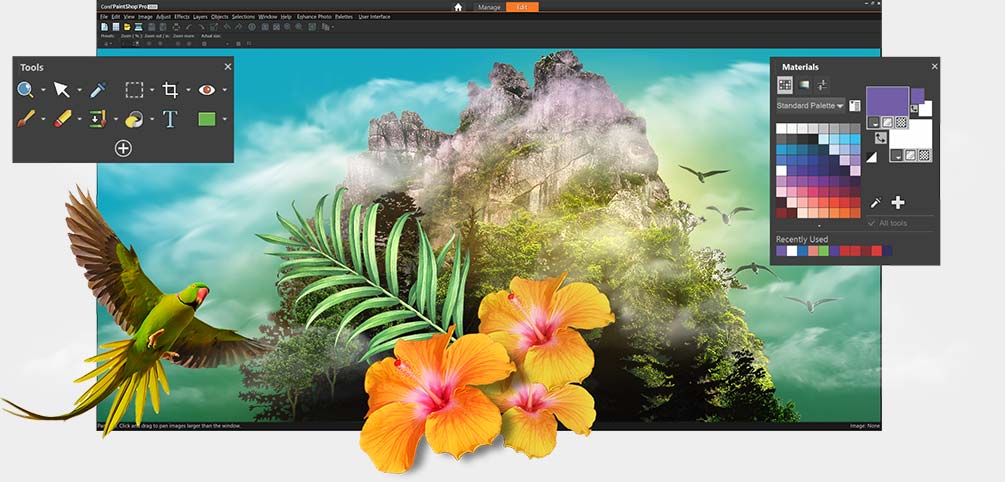Open the Enhance Photo menu
The image size is (1005, 482).
click(314, 17)
